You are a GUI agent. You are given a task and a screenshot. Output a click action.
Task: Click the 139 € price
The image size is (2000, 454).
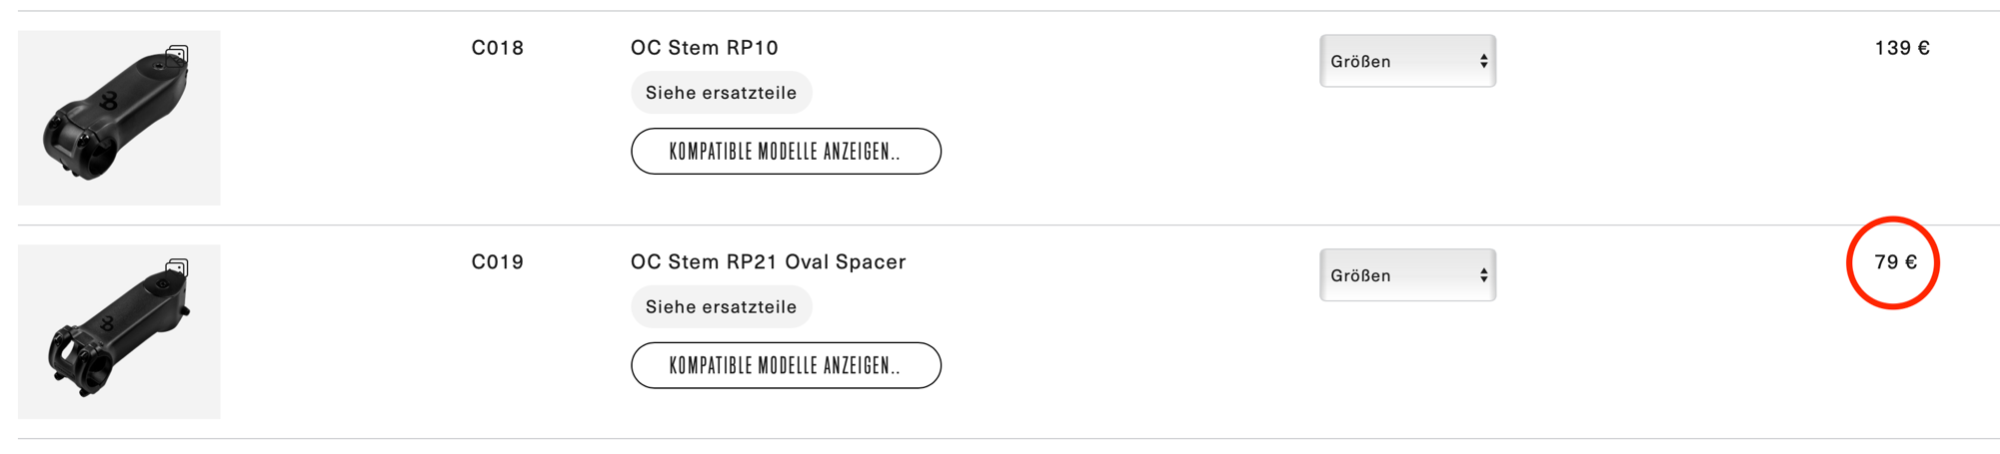coord(1901,48)
